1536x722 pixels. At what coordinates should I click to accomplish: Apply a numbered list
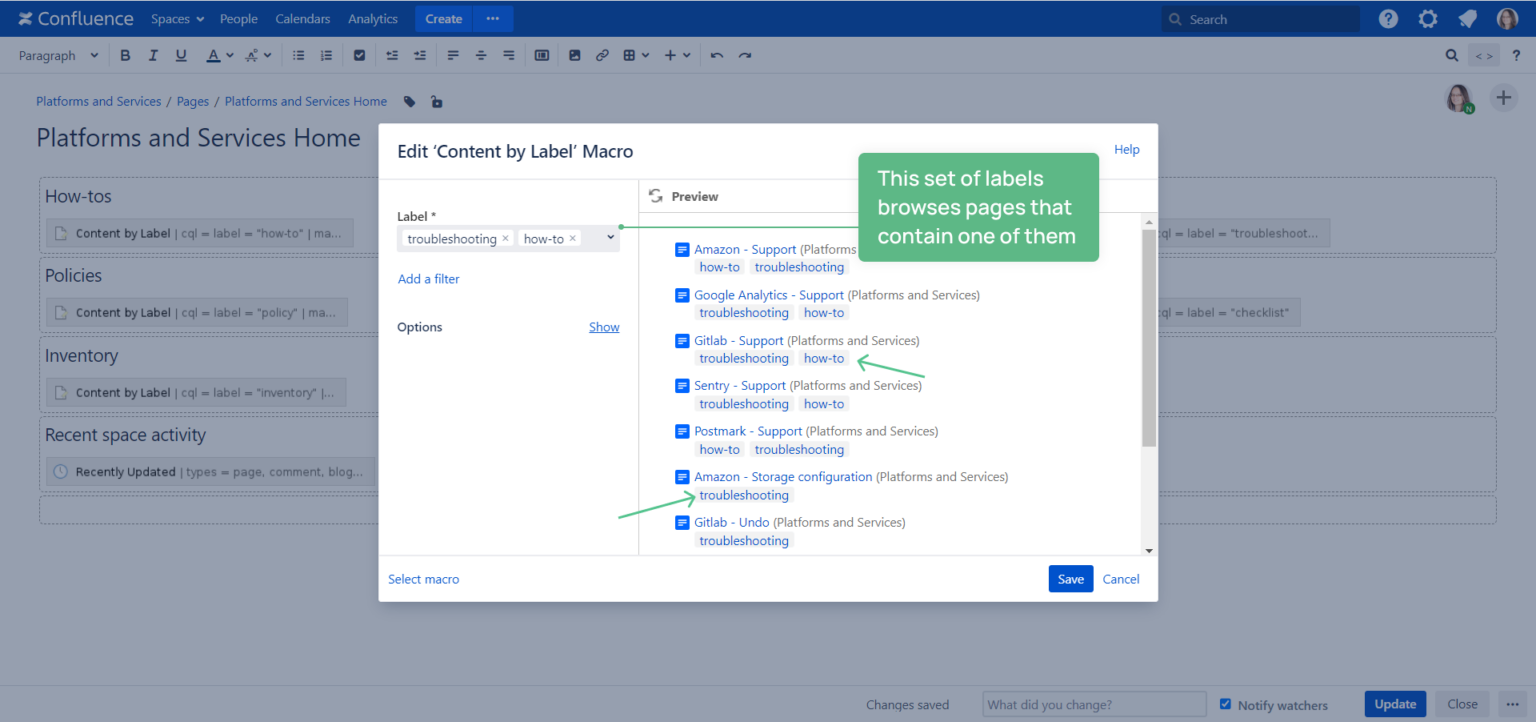(326, 55)
